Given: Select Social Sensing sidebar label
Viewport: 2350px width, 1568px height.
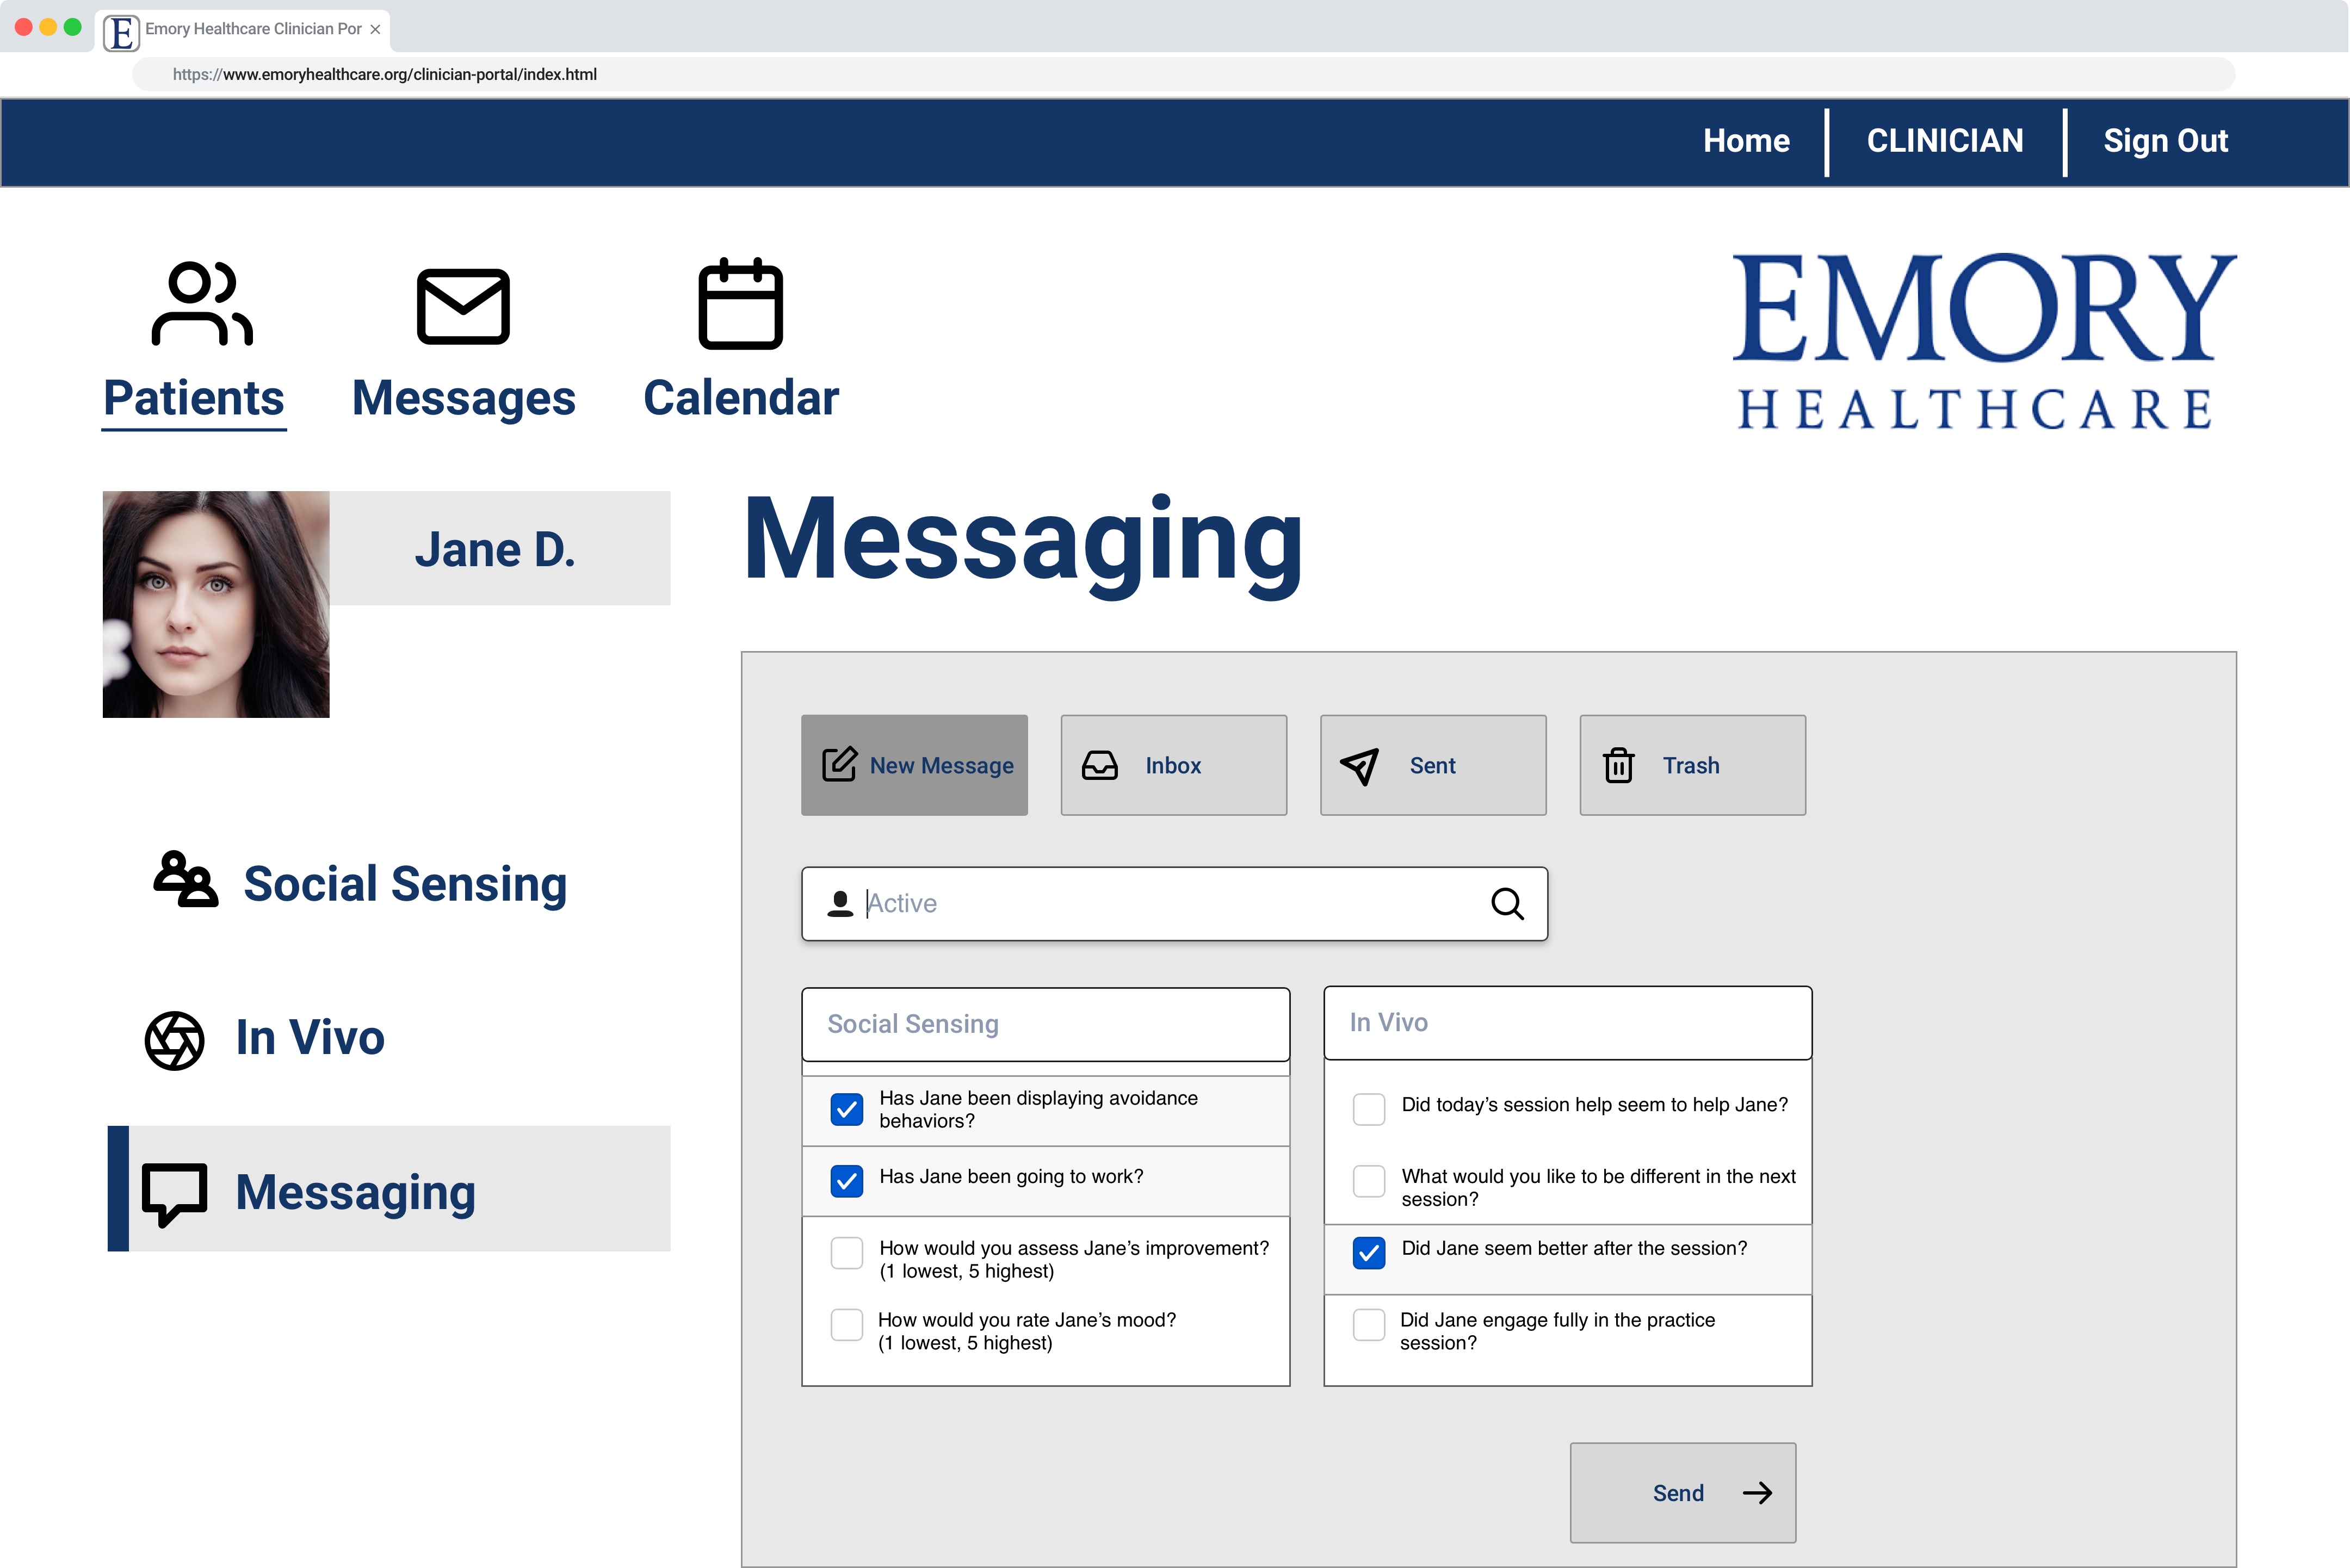Looking at the screenshot, I should [405, 884].
